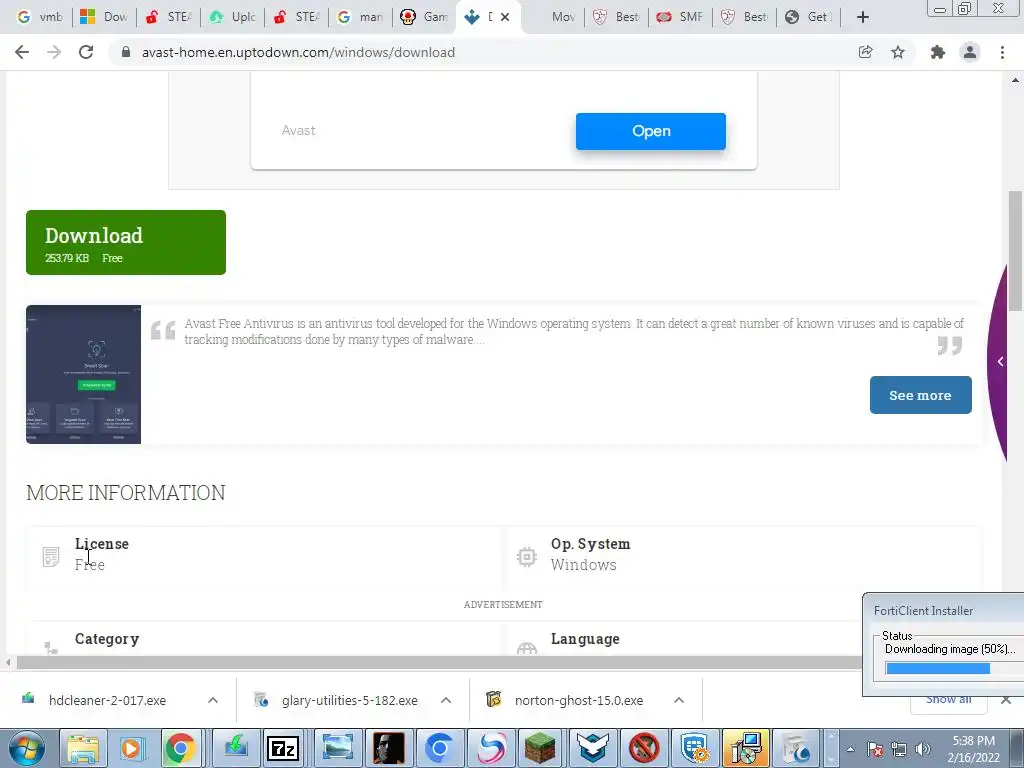Click the See more button
Screen dimensions: 1024x768
coord(920,395)
